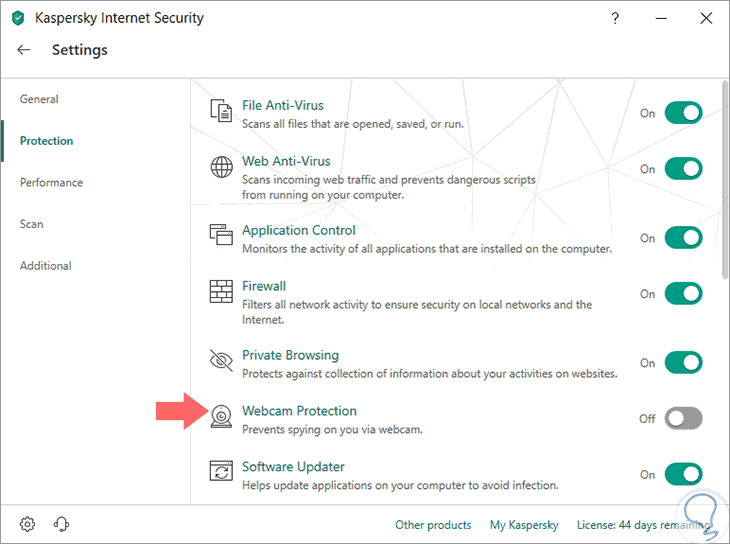Switch to the Scan settings tab
Screen dimensions: 730x544
32,224
